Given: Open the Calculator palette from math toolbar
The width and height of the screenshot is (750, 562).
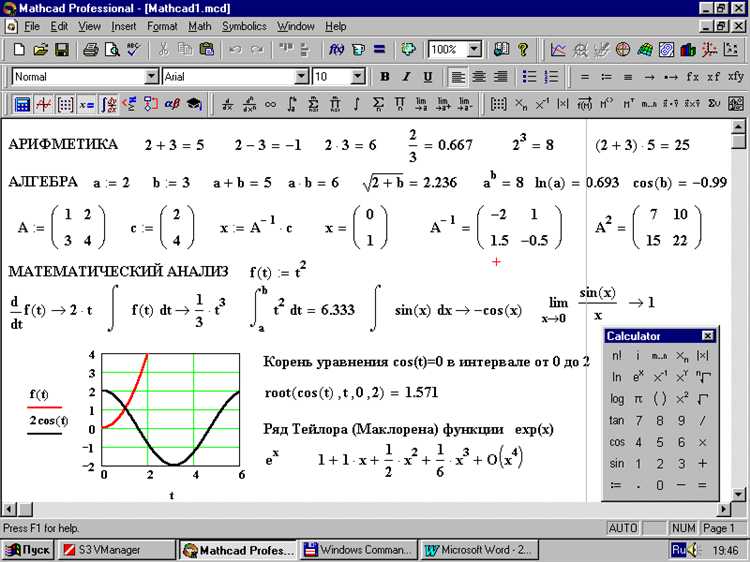Looking at the screenshot, I should [x=22, y=103].
